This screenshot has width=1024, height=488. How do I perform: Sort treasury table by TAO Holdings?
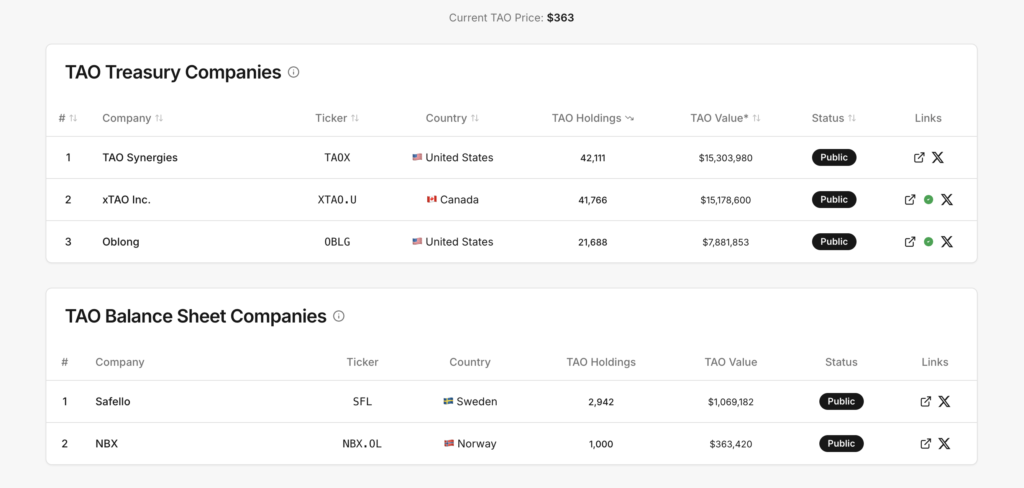coord(593,118)
